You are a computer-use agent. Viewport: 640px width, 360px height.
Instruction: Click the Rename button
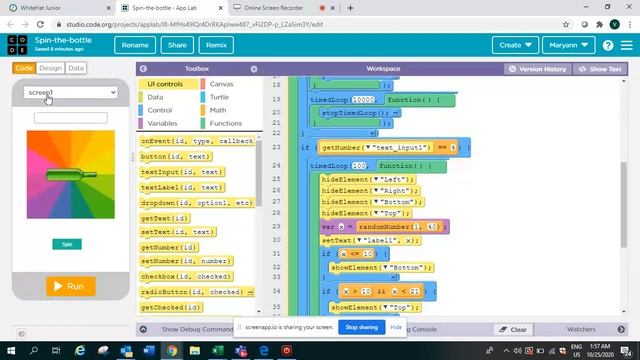pos(135,45)
